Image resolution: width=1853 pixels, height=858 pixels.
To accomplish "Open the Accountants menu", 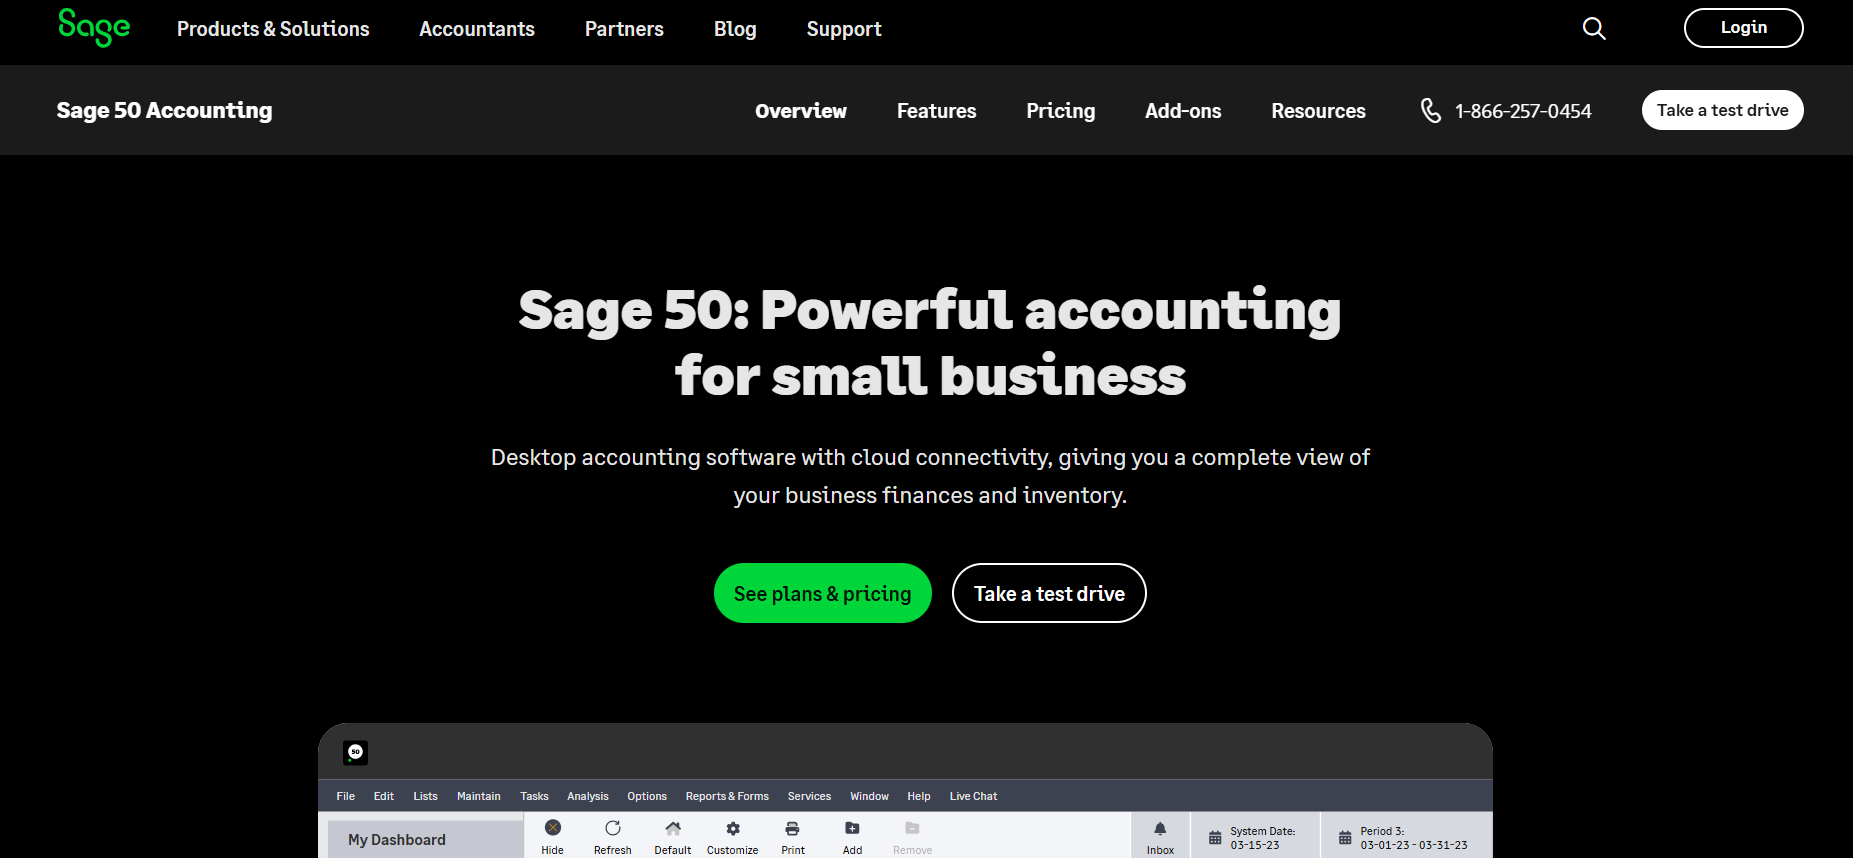I will point(477,29).
